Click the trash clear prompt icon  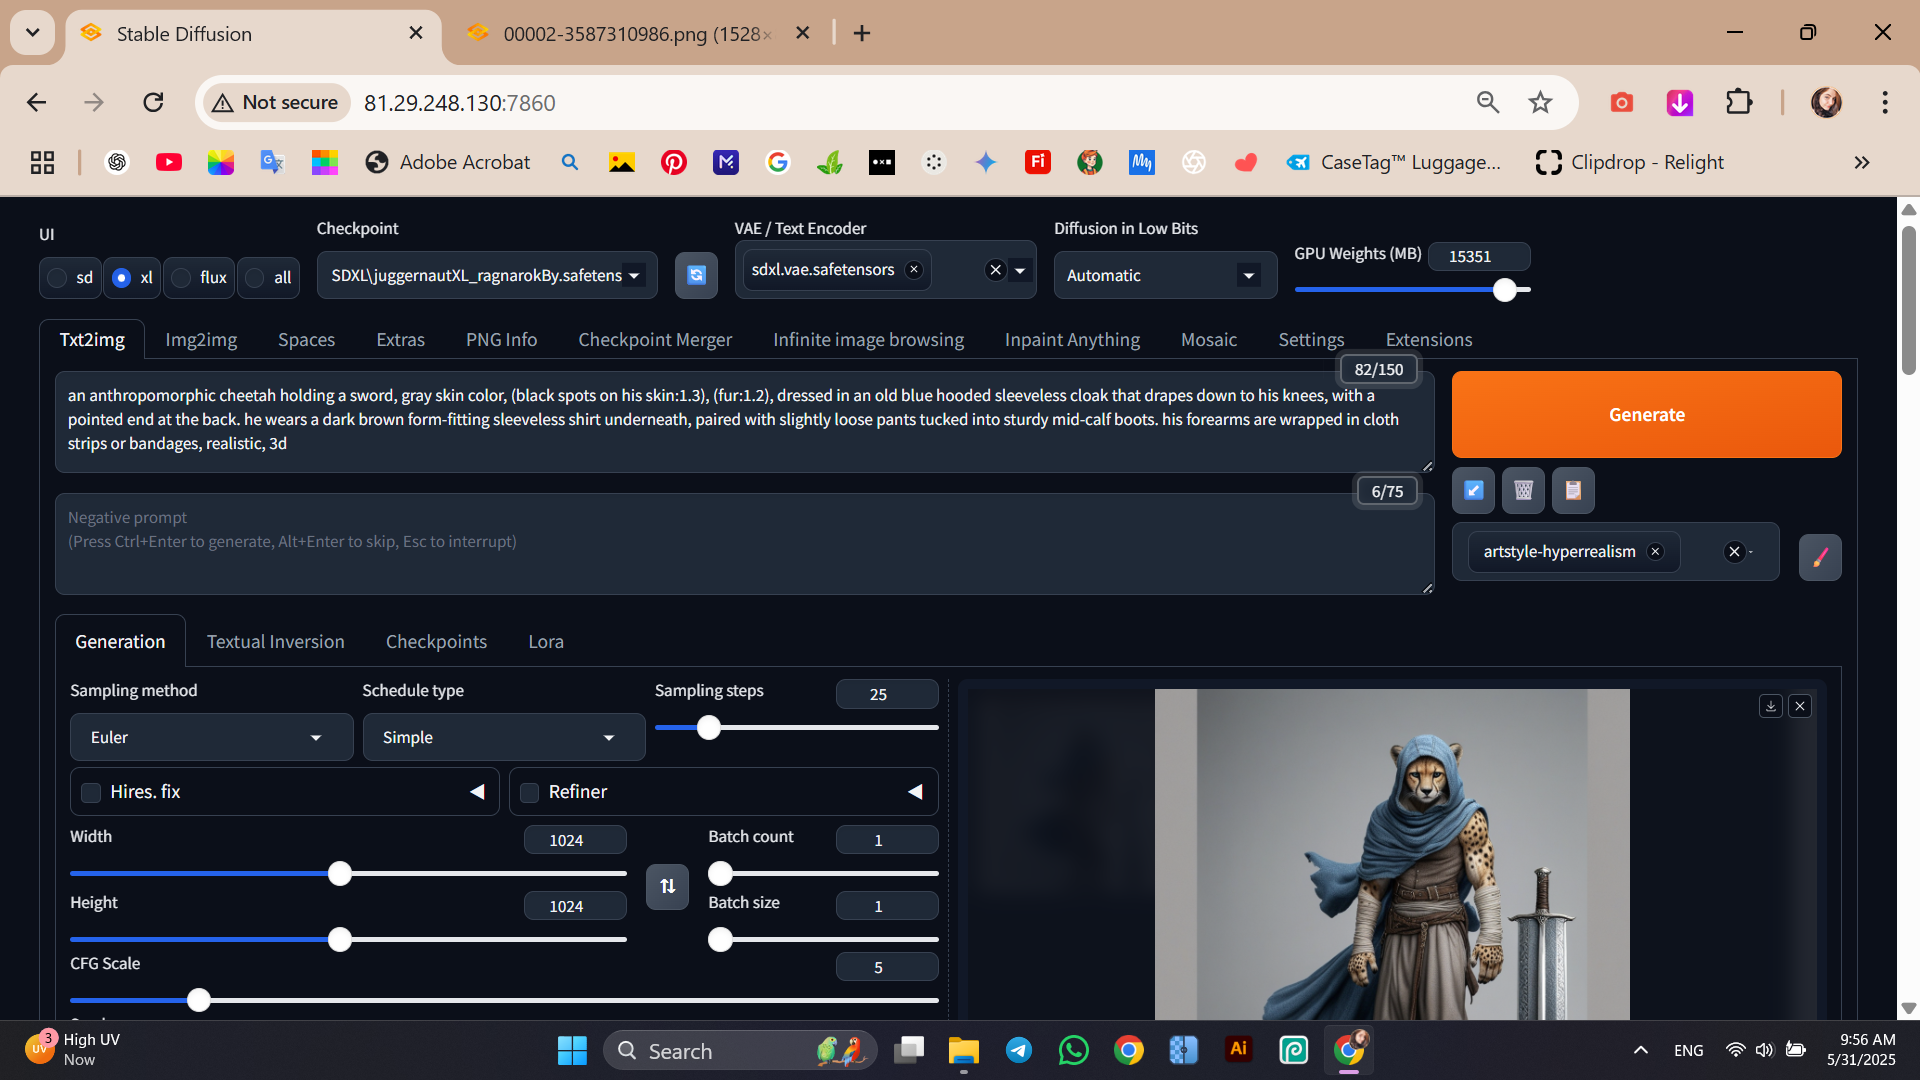coord(1523,490)
